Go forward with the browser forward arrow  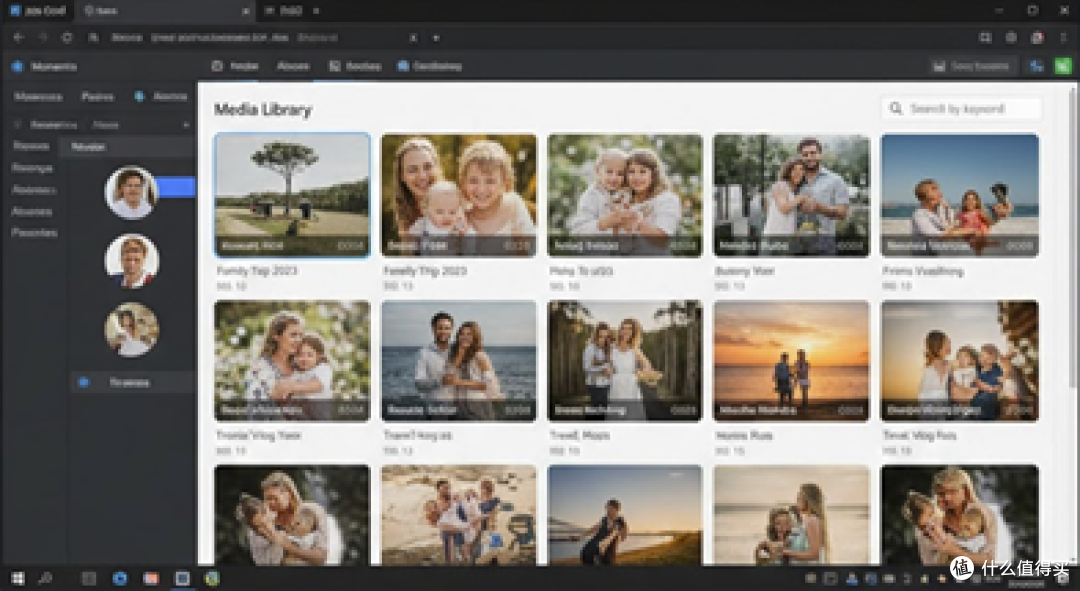(x=43, y=37)
